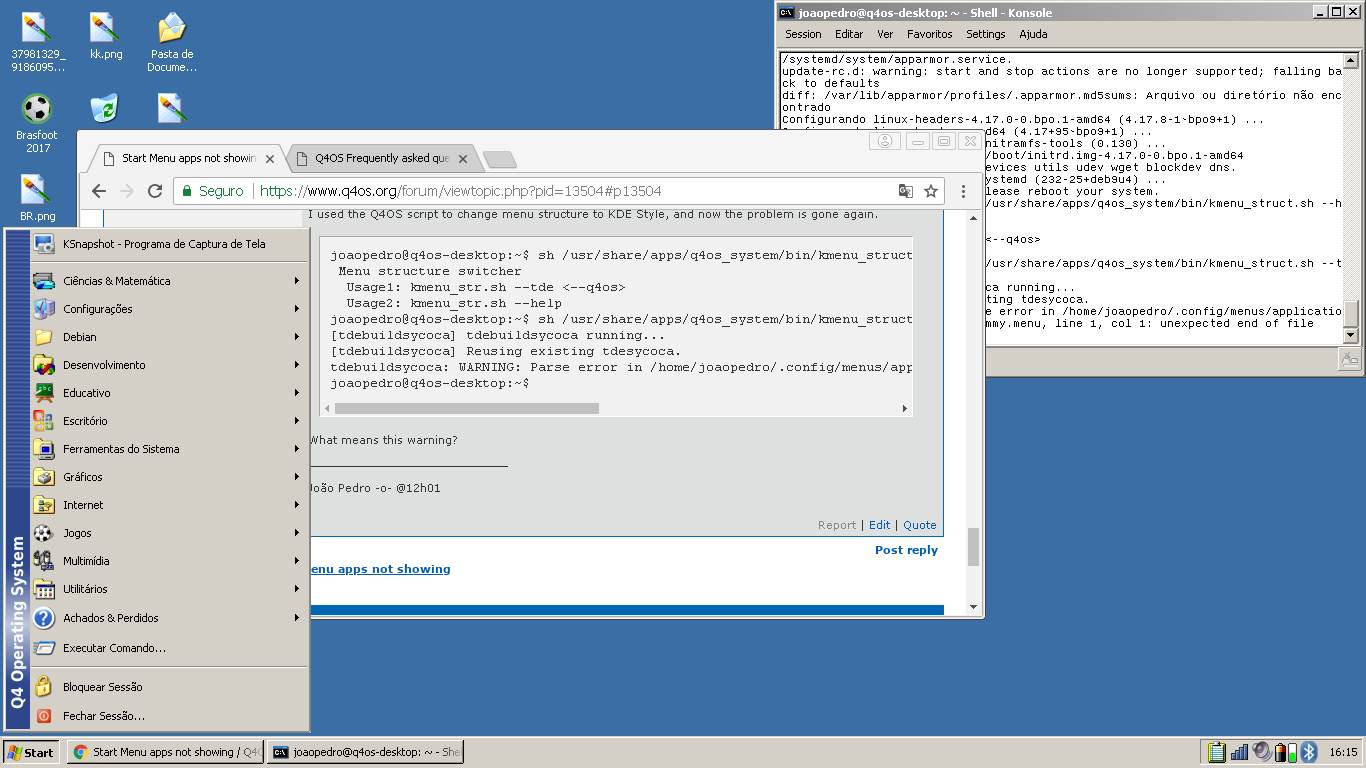Image resolution: width=1366 pixels, height=768 pixels.
Task: Click the Chrome page vertical scrollbar thumb
Action: click(974, 547)
